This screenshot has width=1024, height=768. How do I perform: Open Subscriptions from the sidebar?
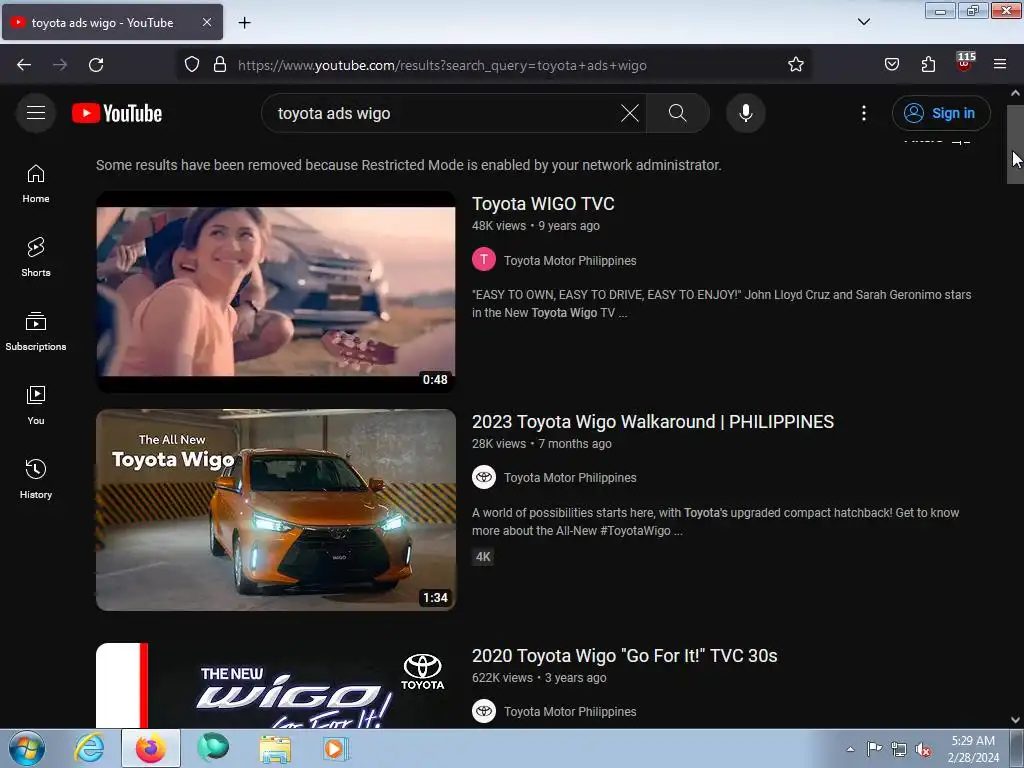[x=36, y=331]
